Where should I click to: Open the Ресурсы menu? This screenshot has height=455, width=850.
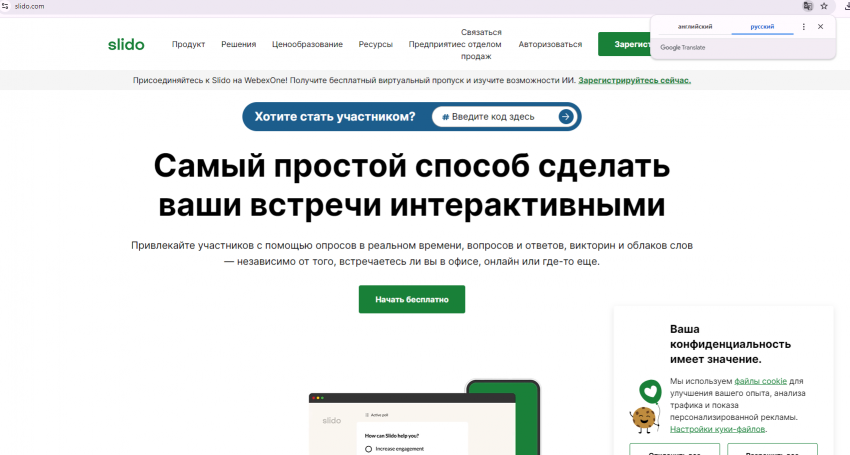pyautogui.click(x=376, y=44)
